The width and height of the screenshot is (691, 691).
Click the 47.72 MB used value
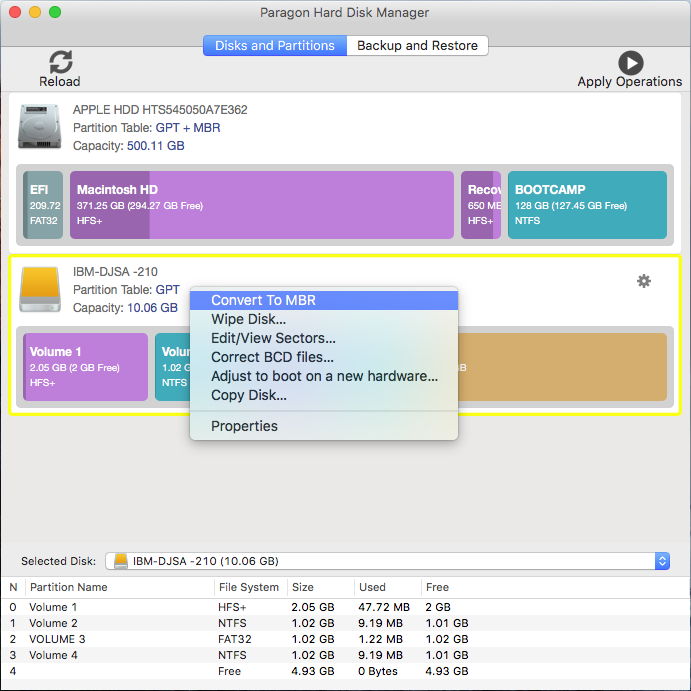click(x=384, y=607)
